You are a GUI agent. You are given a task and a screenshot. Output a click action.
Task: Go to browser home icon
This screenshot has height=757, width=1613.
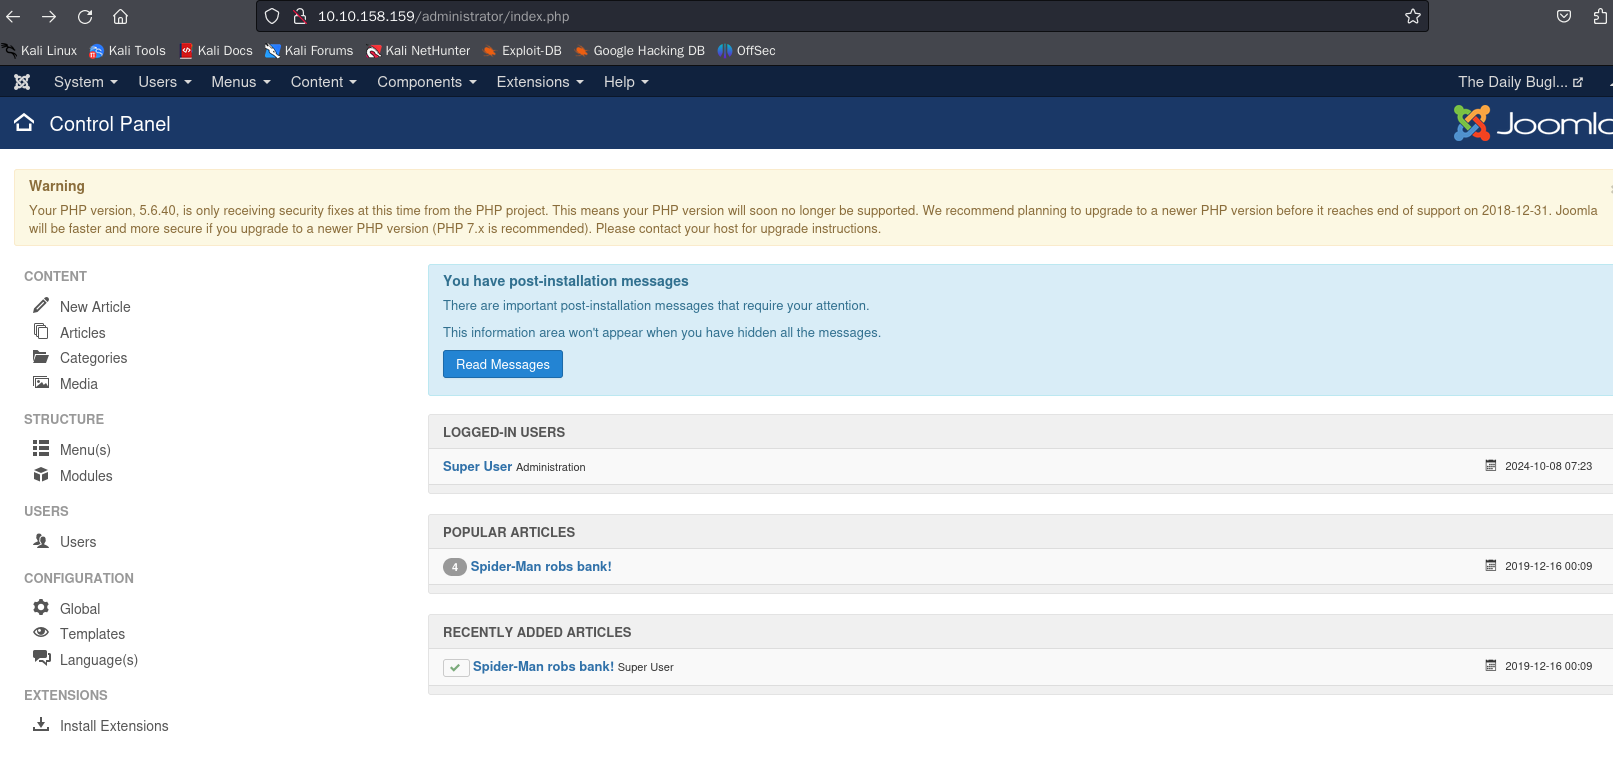pyautogui.click(x=120, y=16)
